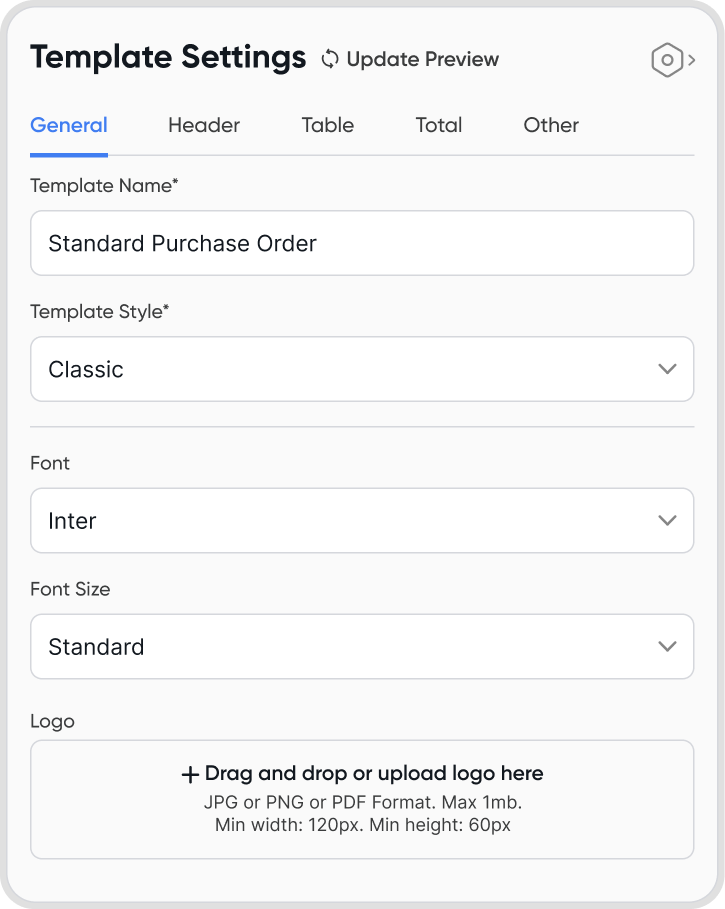Click the refresh icon beside Update Preview
This screenshot has height=909, width=725.
pos(330,59)
